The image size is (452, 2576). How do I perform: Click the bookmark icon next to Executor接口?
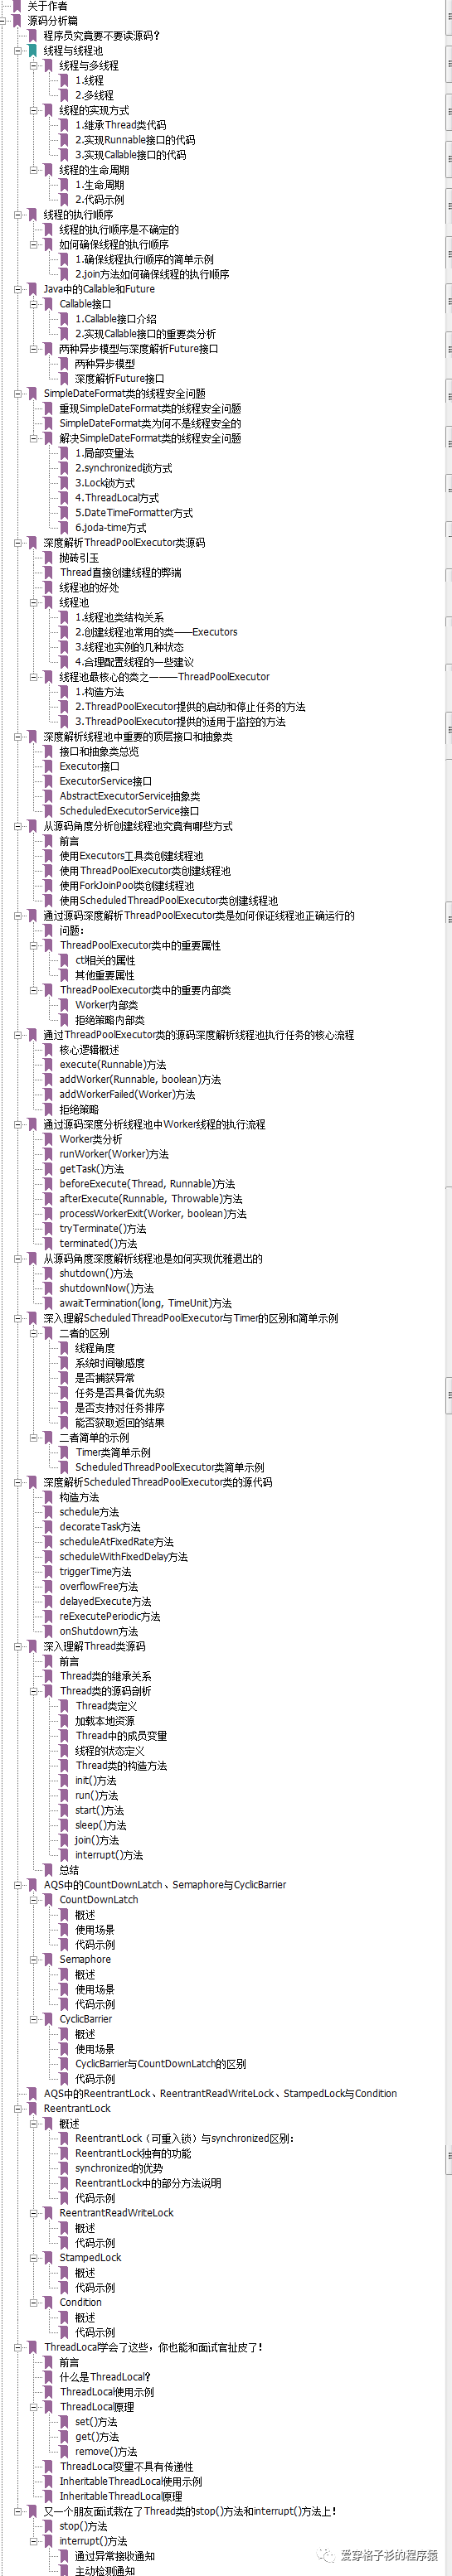pyautogui.click(x=48, y=766)
